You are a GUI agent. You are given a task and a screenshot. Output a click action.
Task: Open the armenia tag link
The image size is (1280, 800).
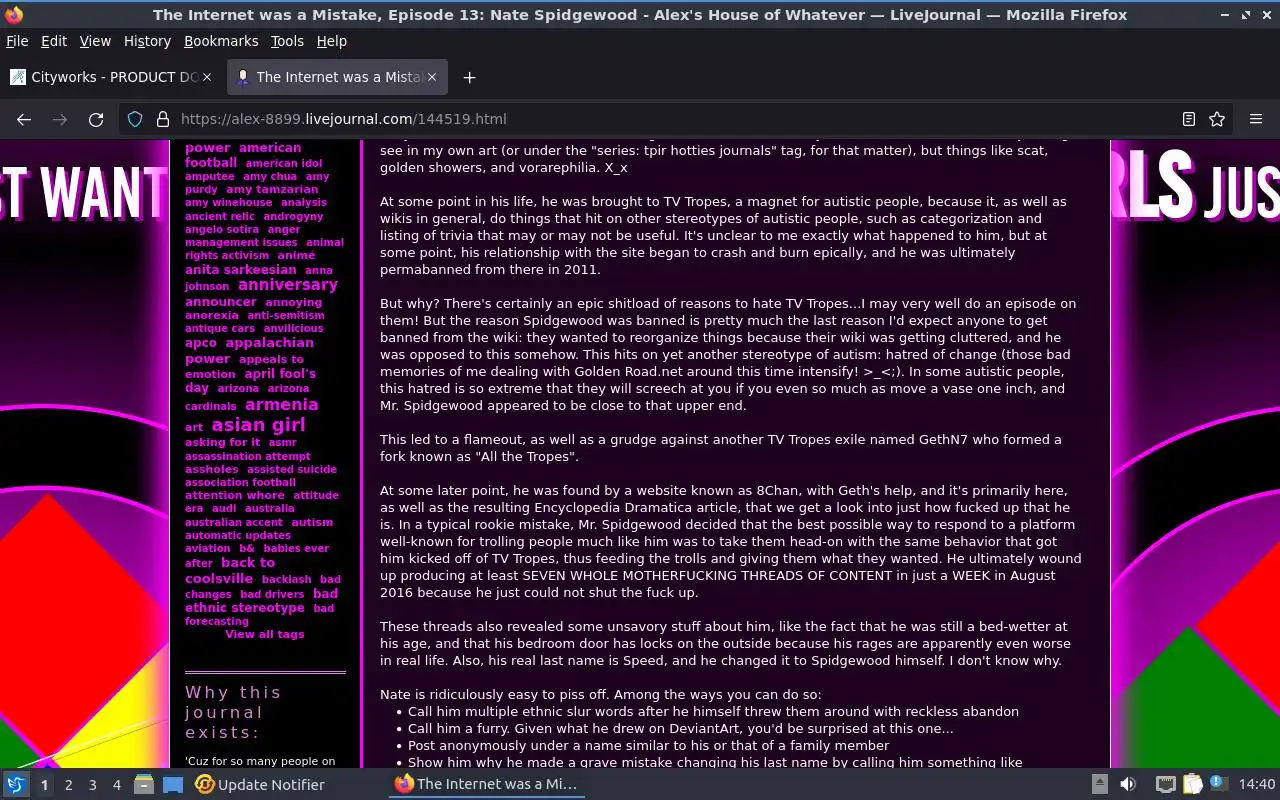(281, 405)
